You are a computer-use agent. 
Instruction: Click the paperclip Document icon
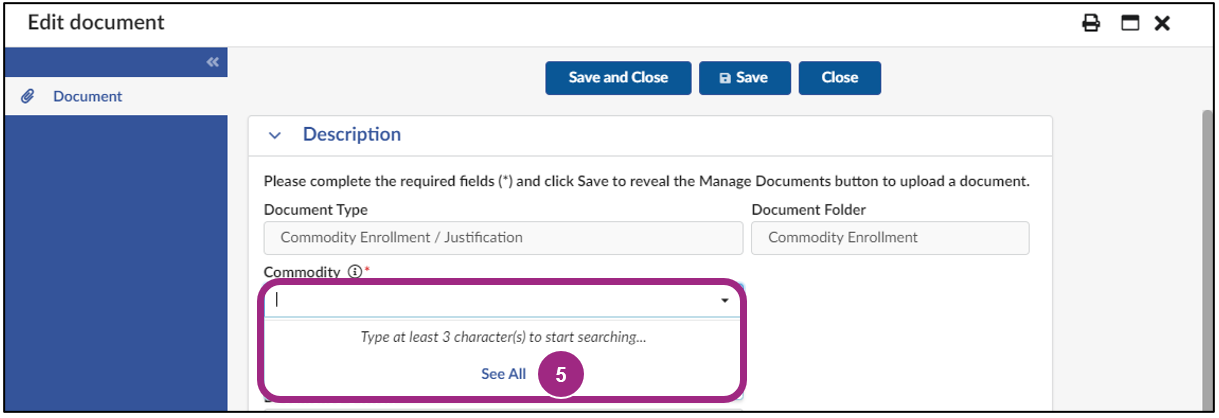[x=28, y=96]
